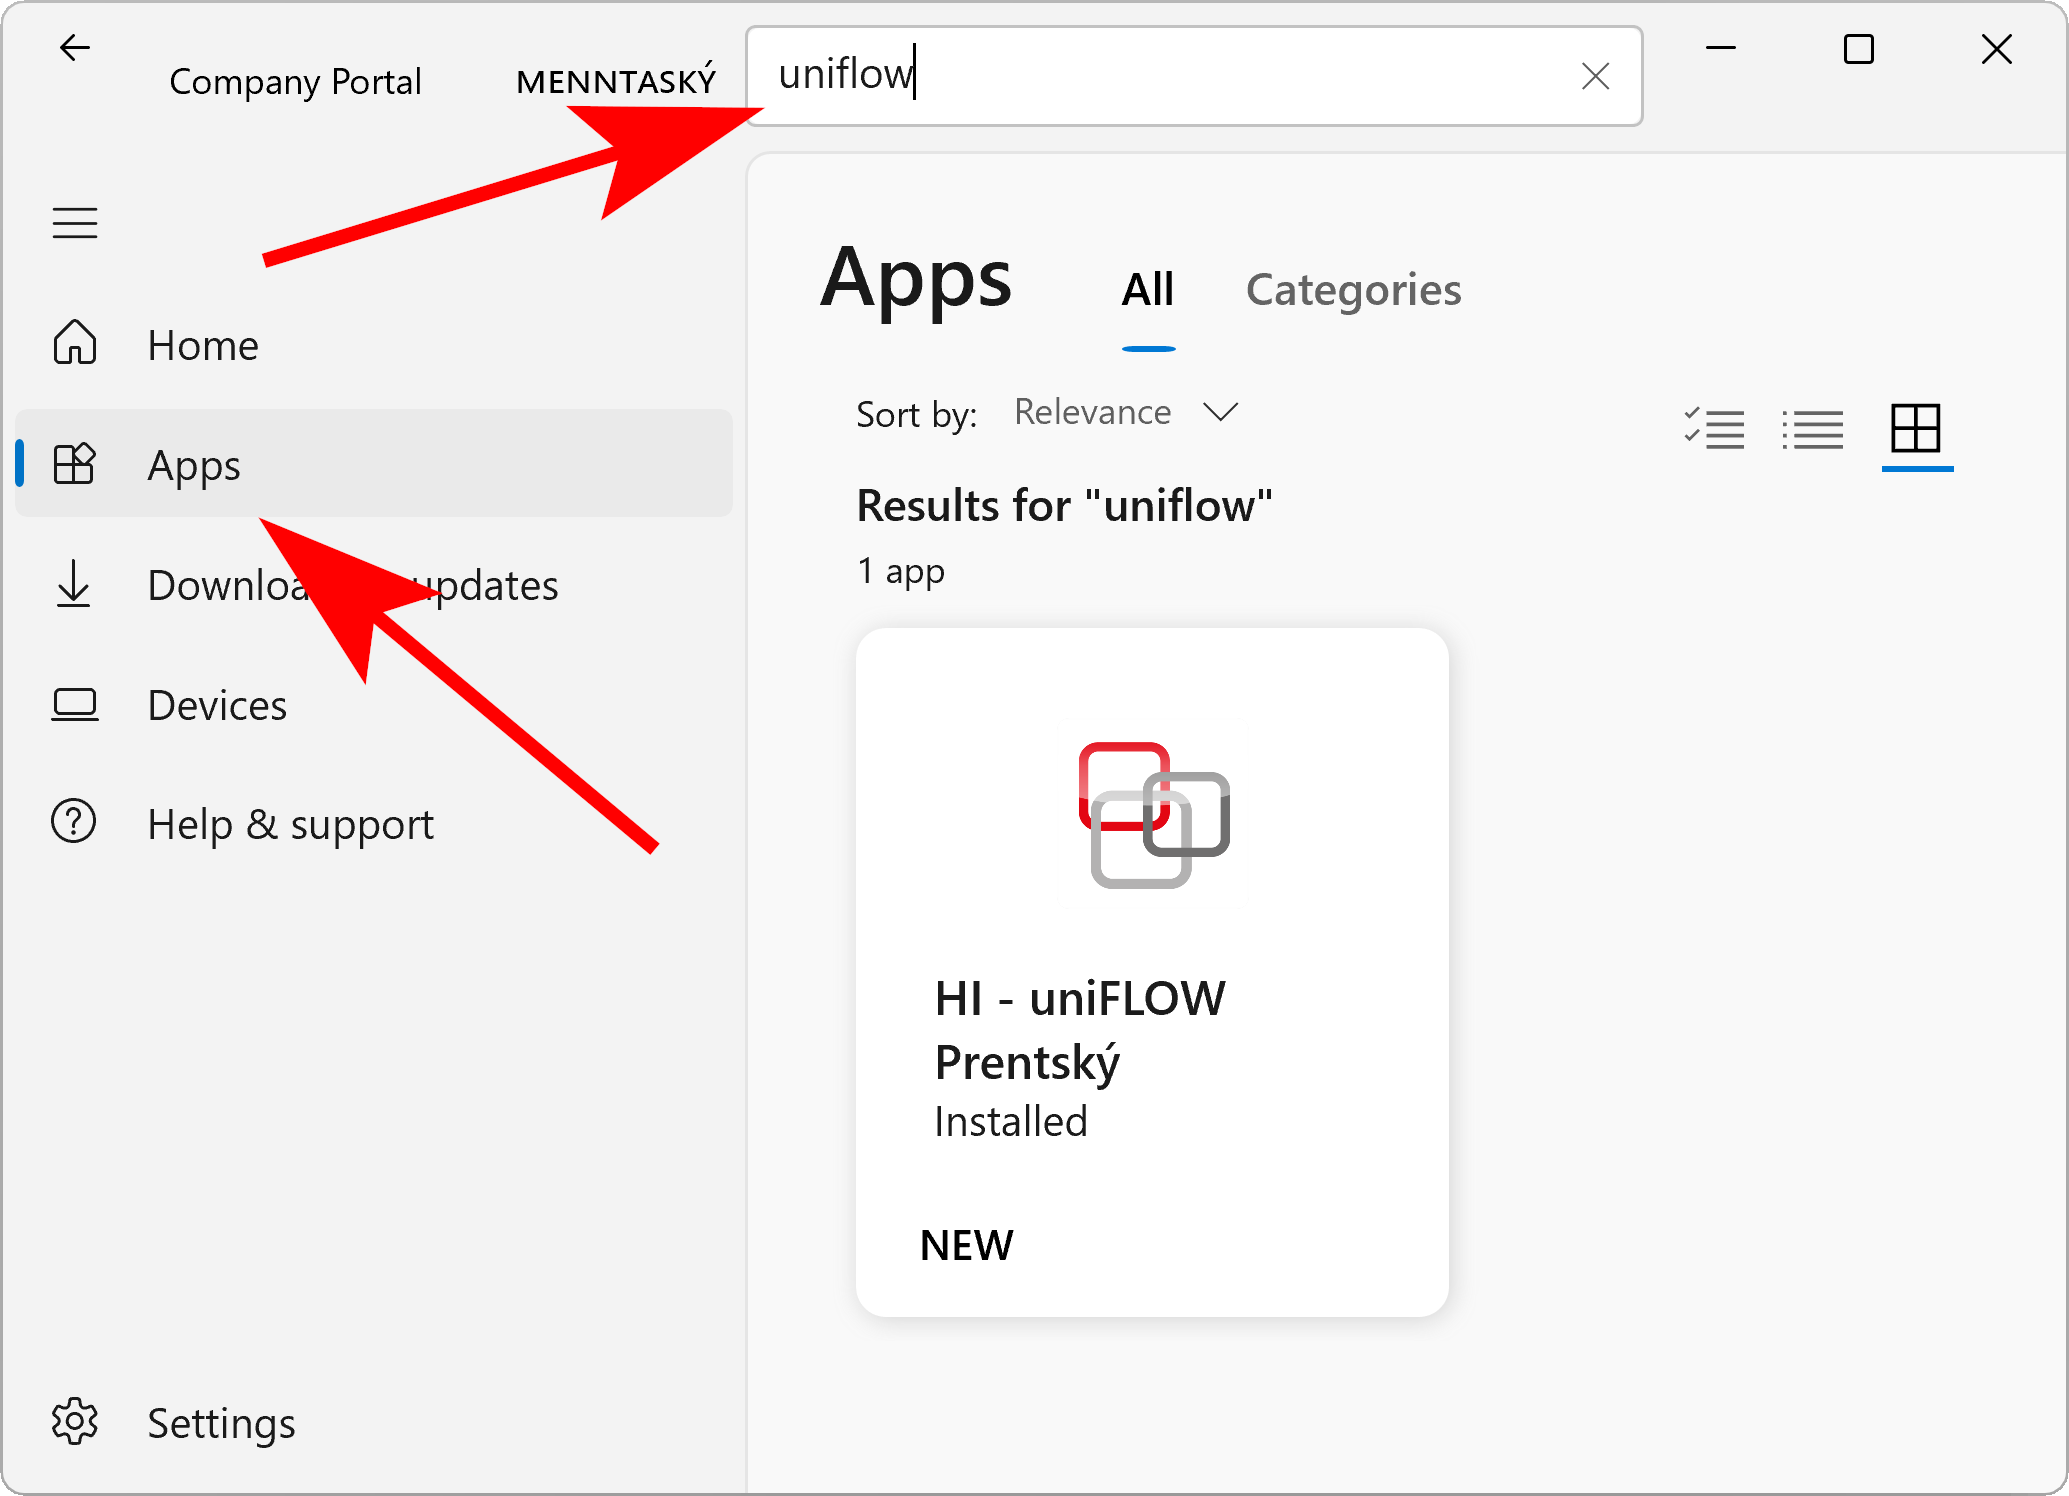Viewport: 2069px width, 1496px height.
Task: Click the "1 app" result count
Action: point(901,571)
